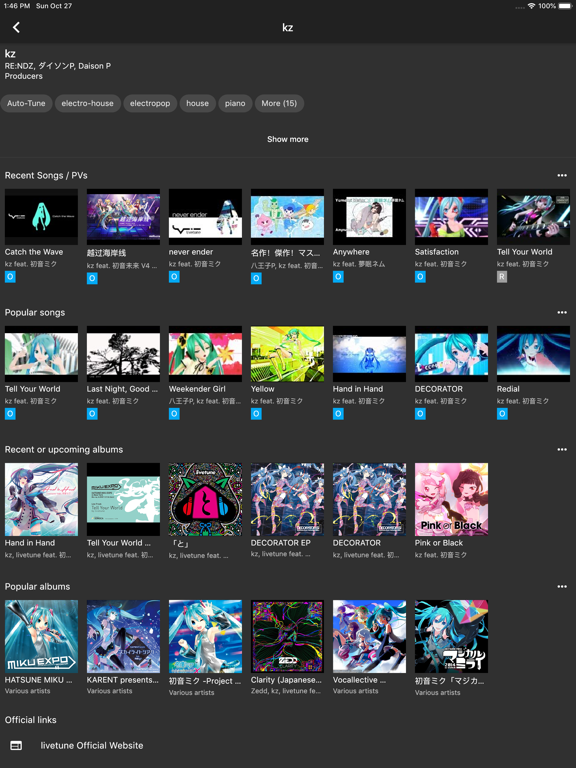
Task: Open never ender song thumbnail
Action: pos(205,216)
